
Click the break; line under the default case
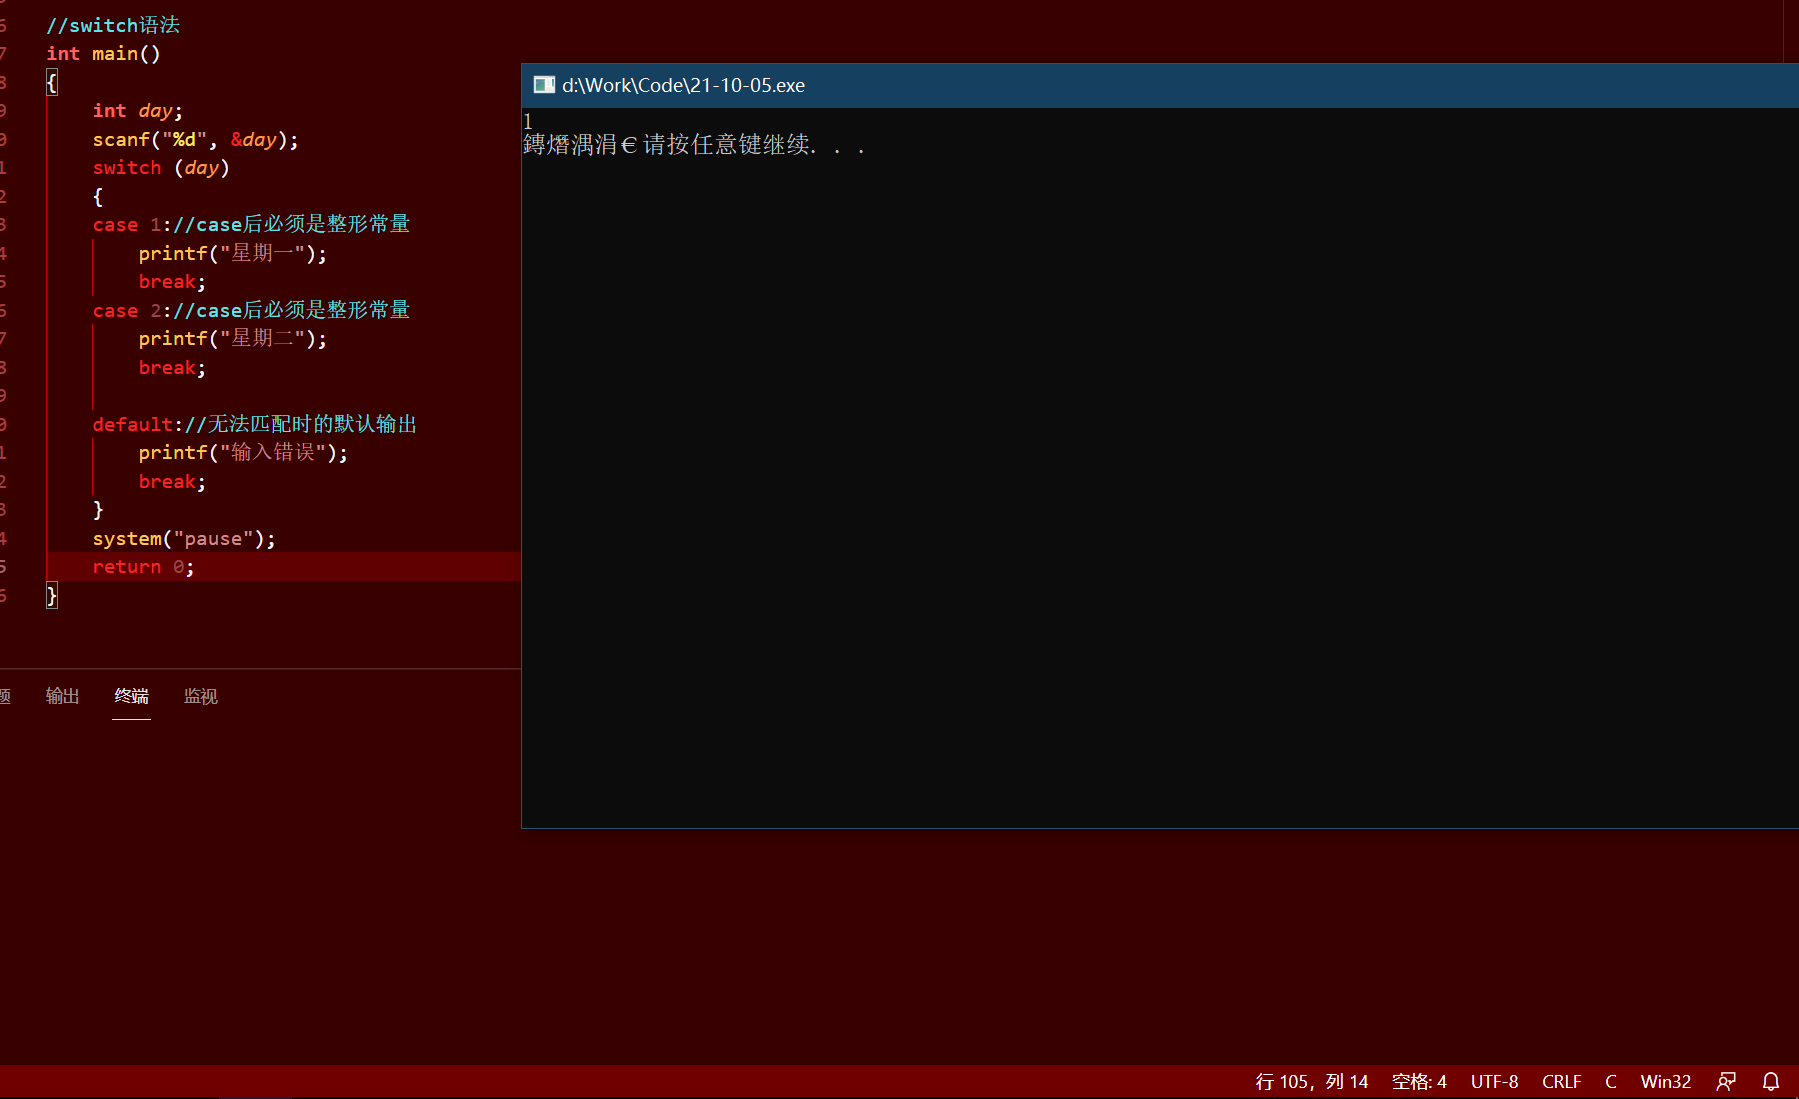click(172, 481)
